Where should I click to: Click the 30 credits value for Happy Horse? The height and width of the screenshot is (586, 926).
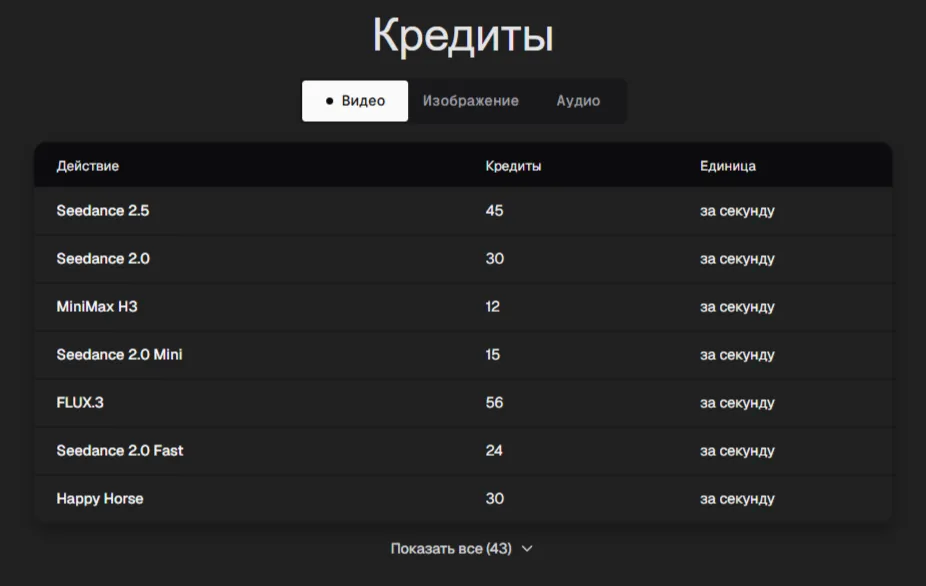[x=495, y=499]
